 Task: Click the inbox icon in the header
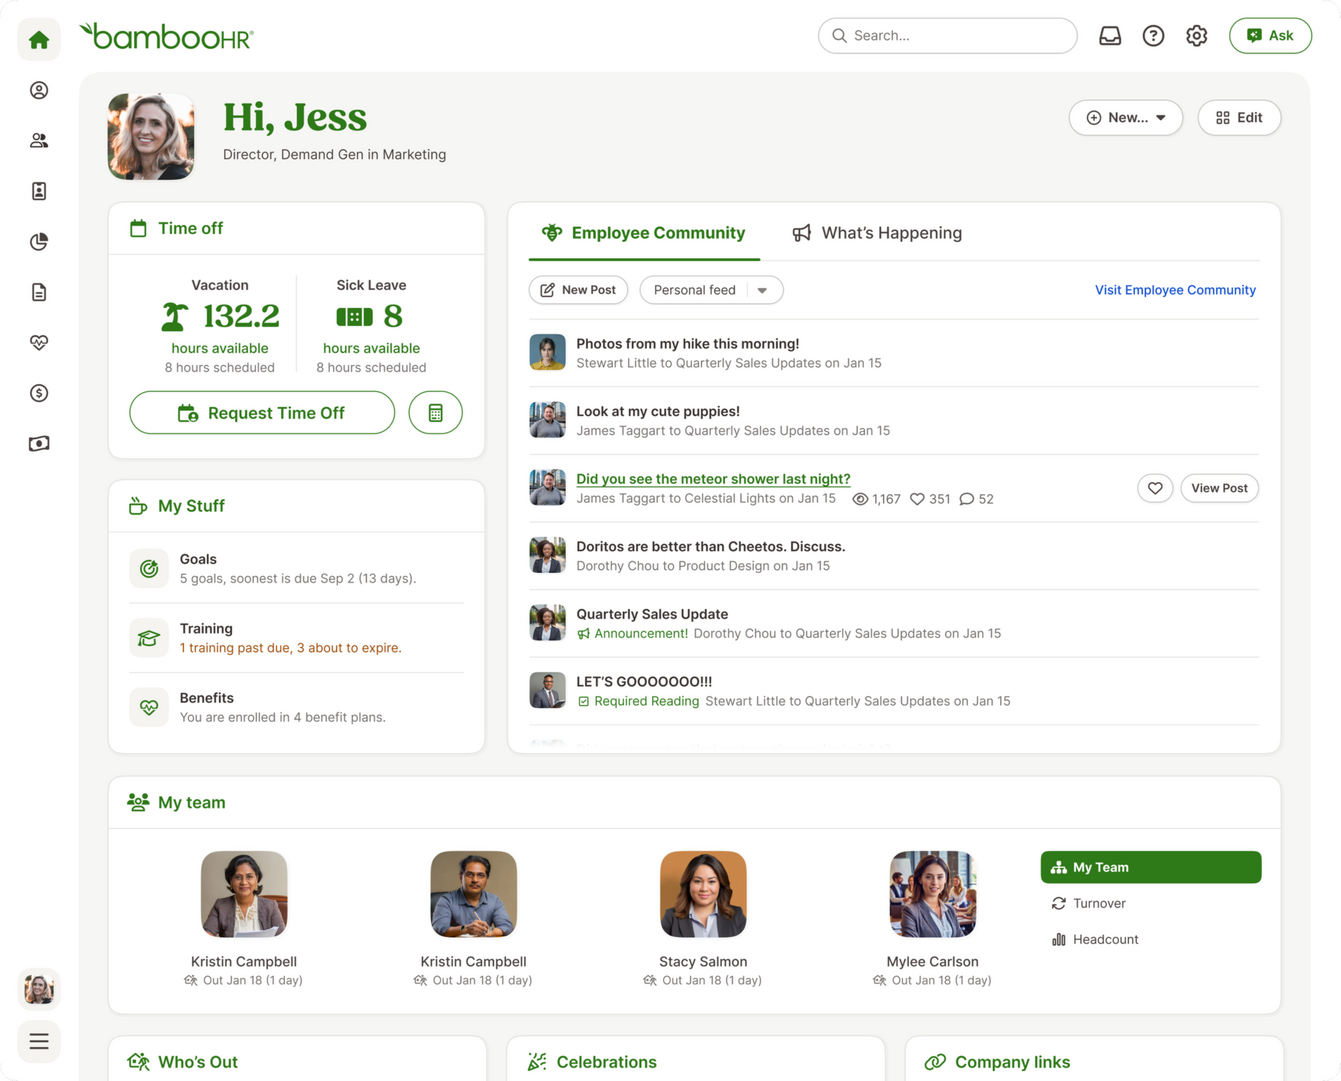tap(1110, 36)
